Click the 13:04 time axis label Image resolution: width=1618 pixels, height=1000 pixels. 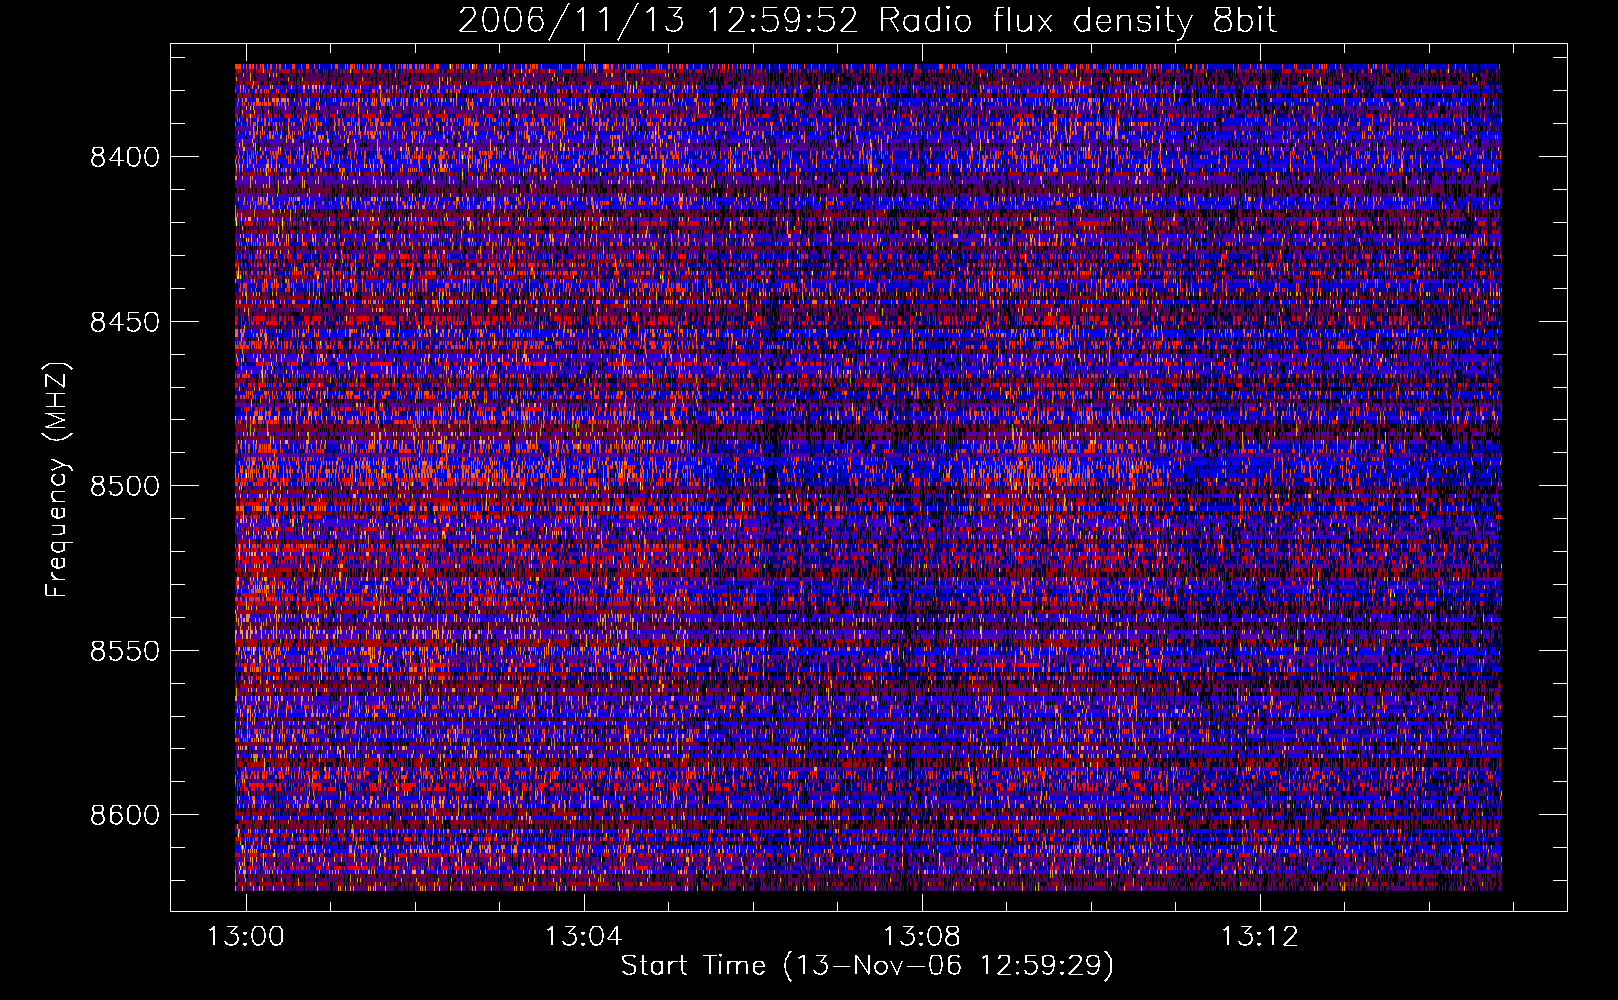(583, 937)
